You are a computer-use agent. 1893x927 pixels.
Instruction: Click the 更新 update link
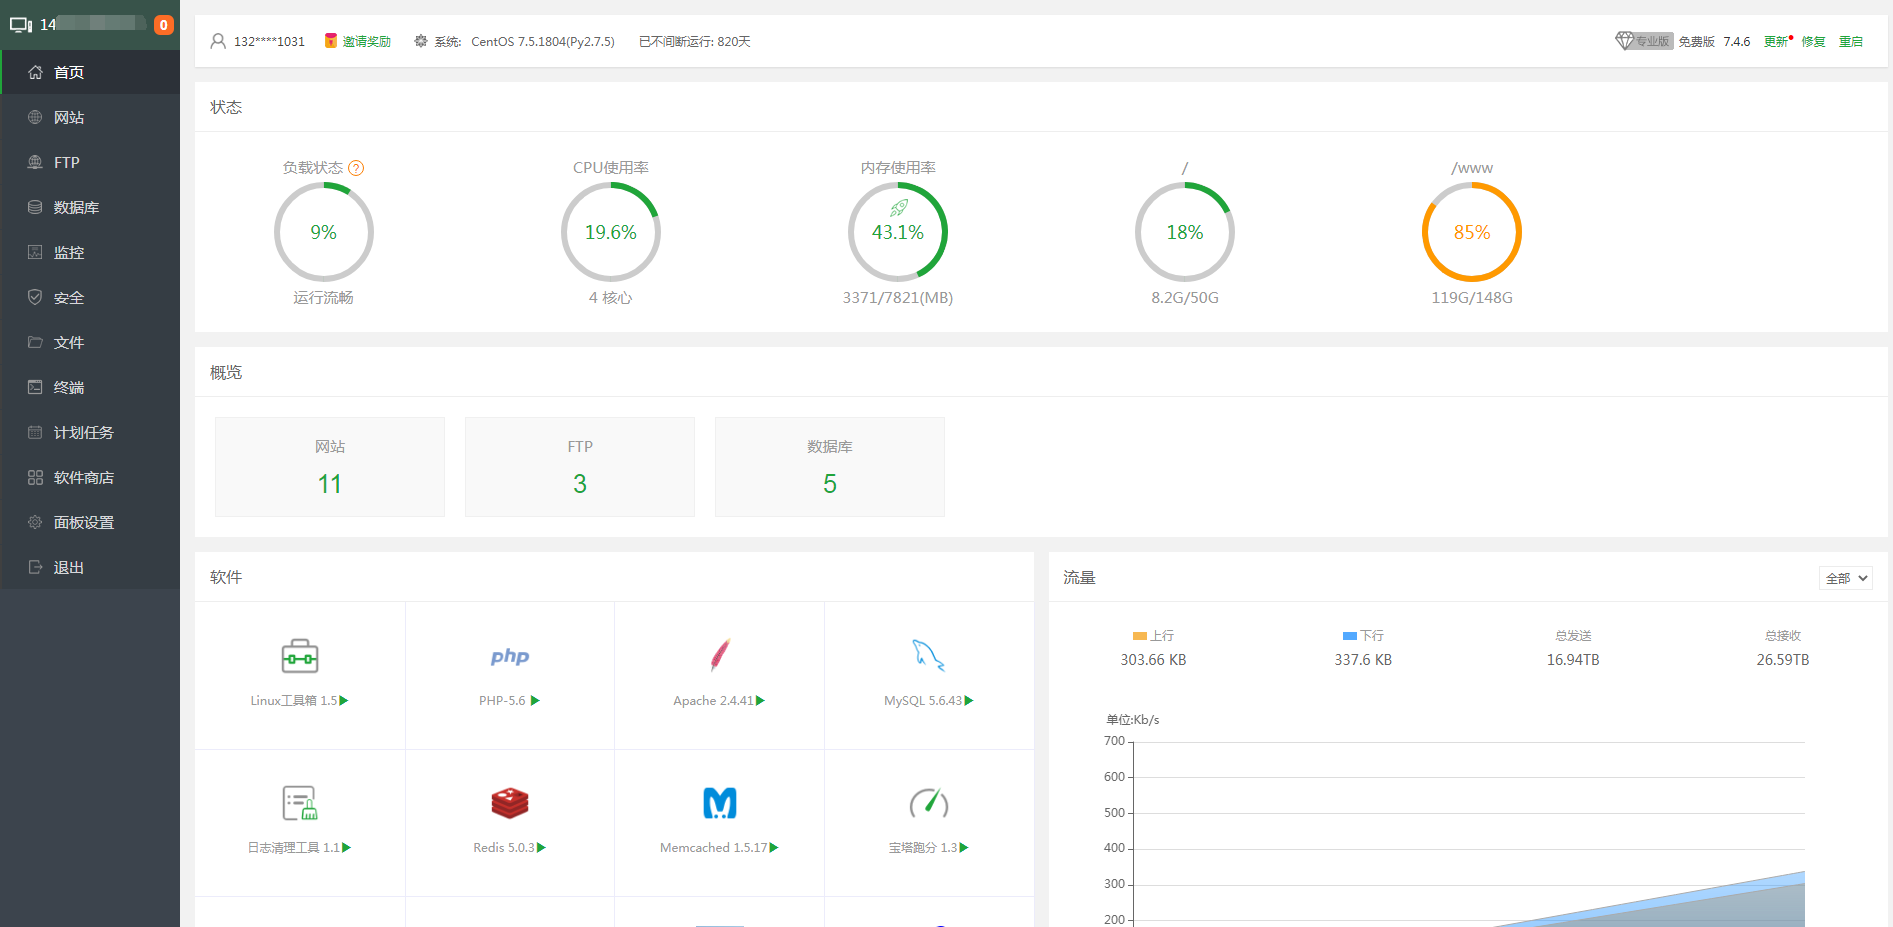pos(1776,42)
